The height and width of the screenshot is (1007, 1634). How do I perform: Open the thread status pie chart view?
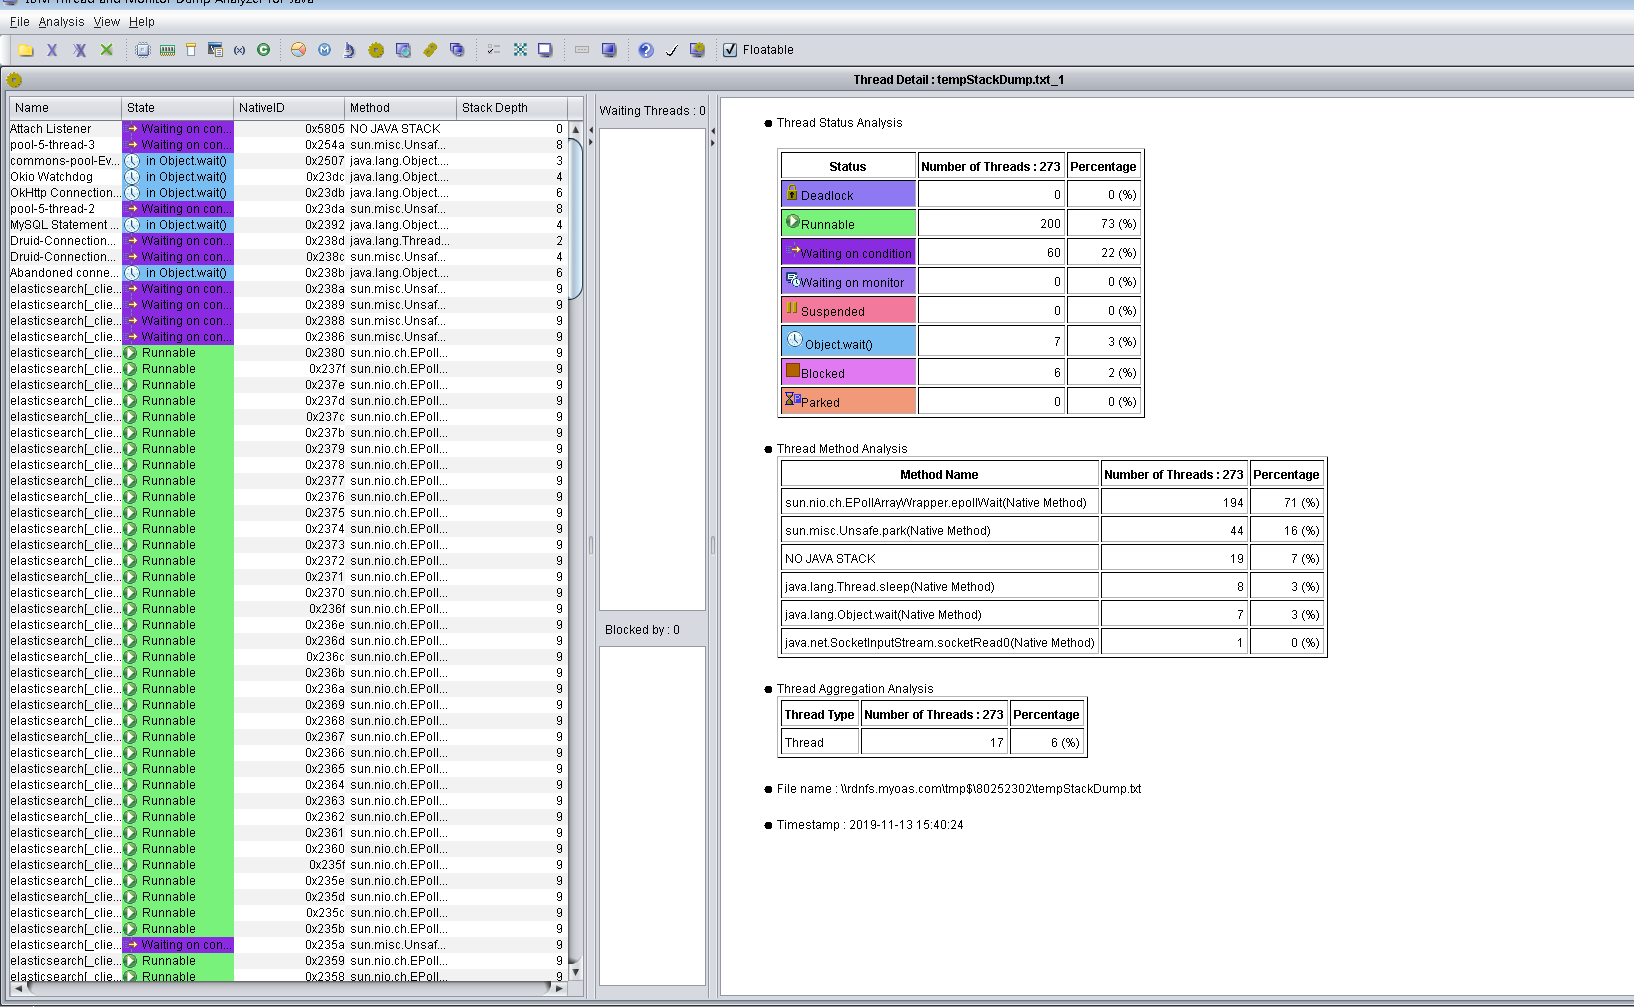297,49
